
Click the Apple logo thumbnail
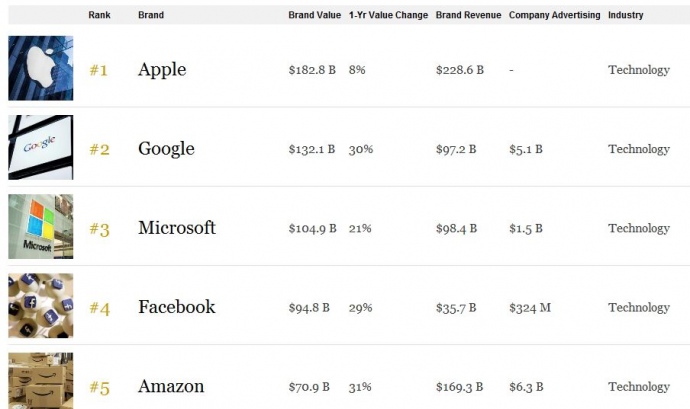40,68
